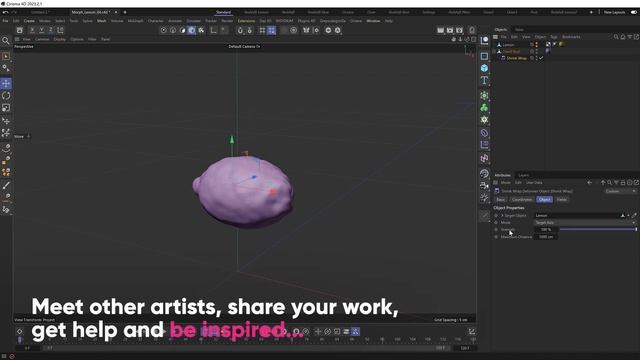
Task: Toggle the coordinate system icon next to Z
Action: pos(60,30)
